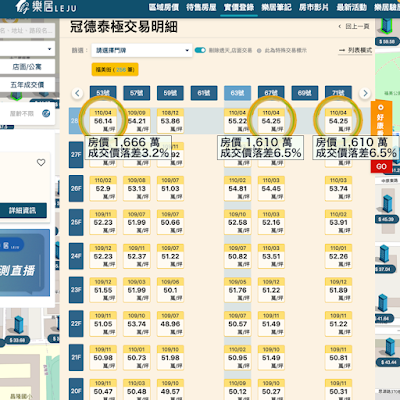Select the 25F floor label
This screenshot has width=400, height=400.
[x=76, y=222]
